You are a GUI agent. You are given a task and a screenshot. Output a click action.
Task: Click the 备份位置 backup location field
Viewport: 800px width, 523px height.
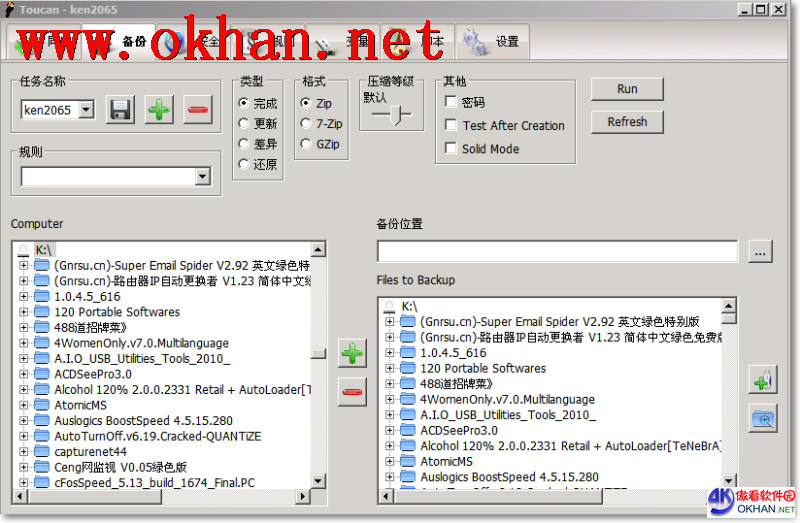558,252
